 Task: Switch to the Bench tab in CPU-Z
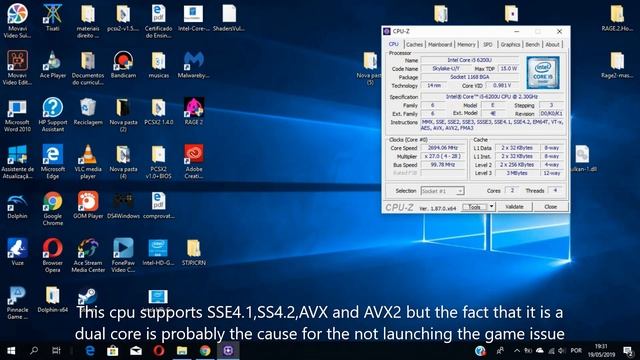pyautogui.click(x=532, y=44)
